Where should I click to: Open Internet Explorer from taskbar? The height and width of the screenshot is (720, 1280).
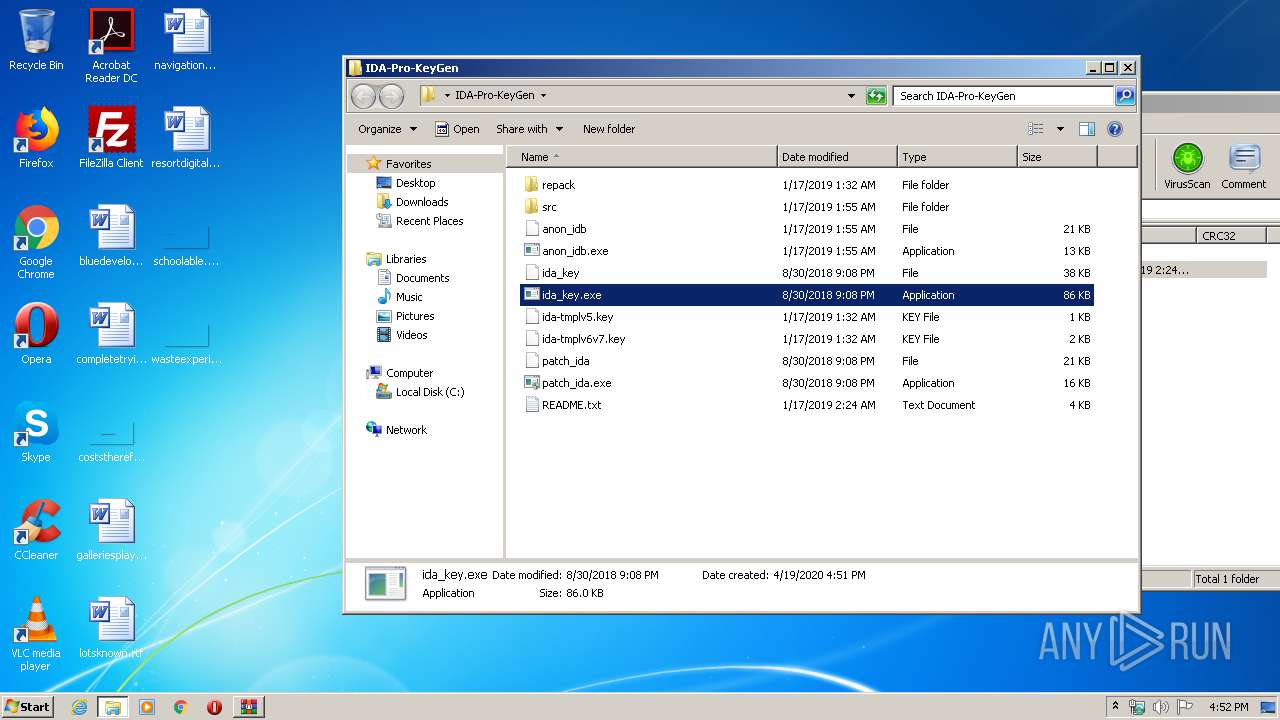tap(79, 707)
